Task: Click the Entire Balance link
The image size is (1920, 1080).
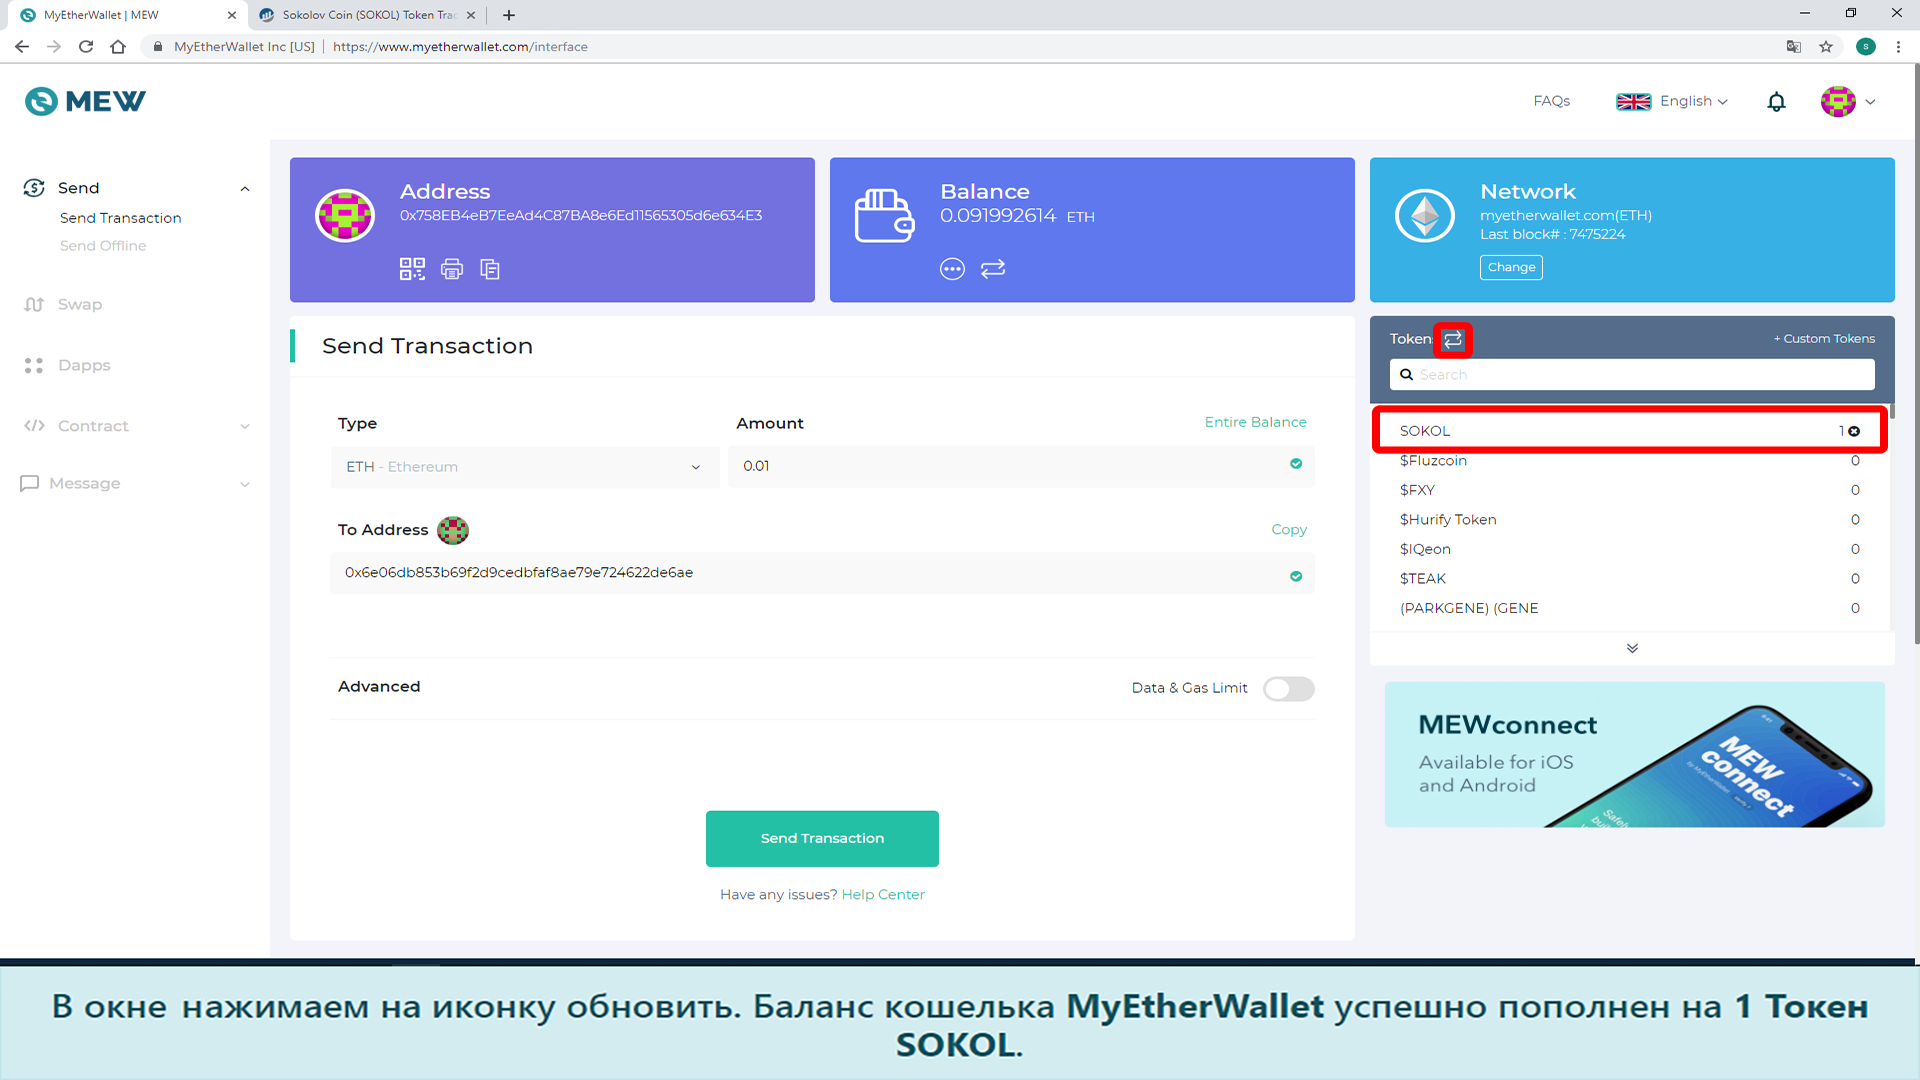Action: (x=1255, y=423)
